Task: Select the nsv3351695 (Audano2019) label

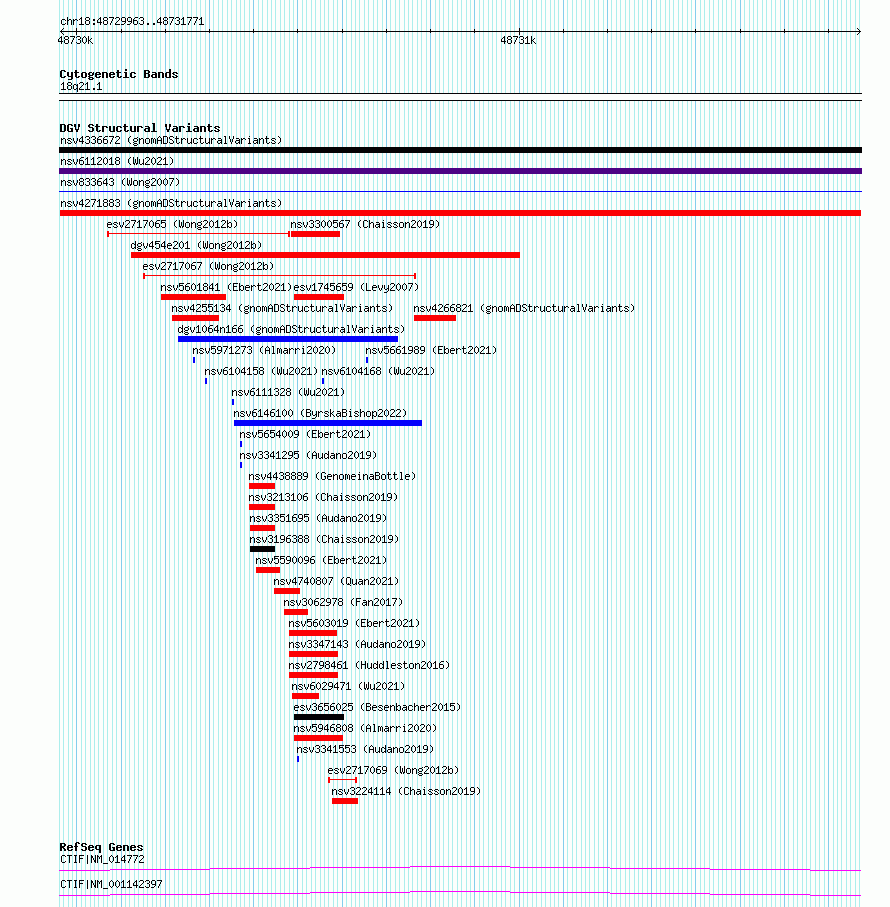Action: 318,518
